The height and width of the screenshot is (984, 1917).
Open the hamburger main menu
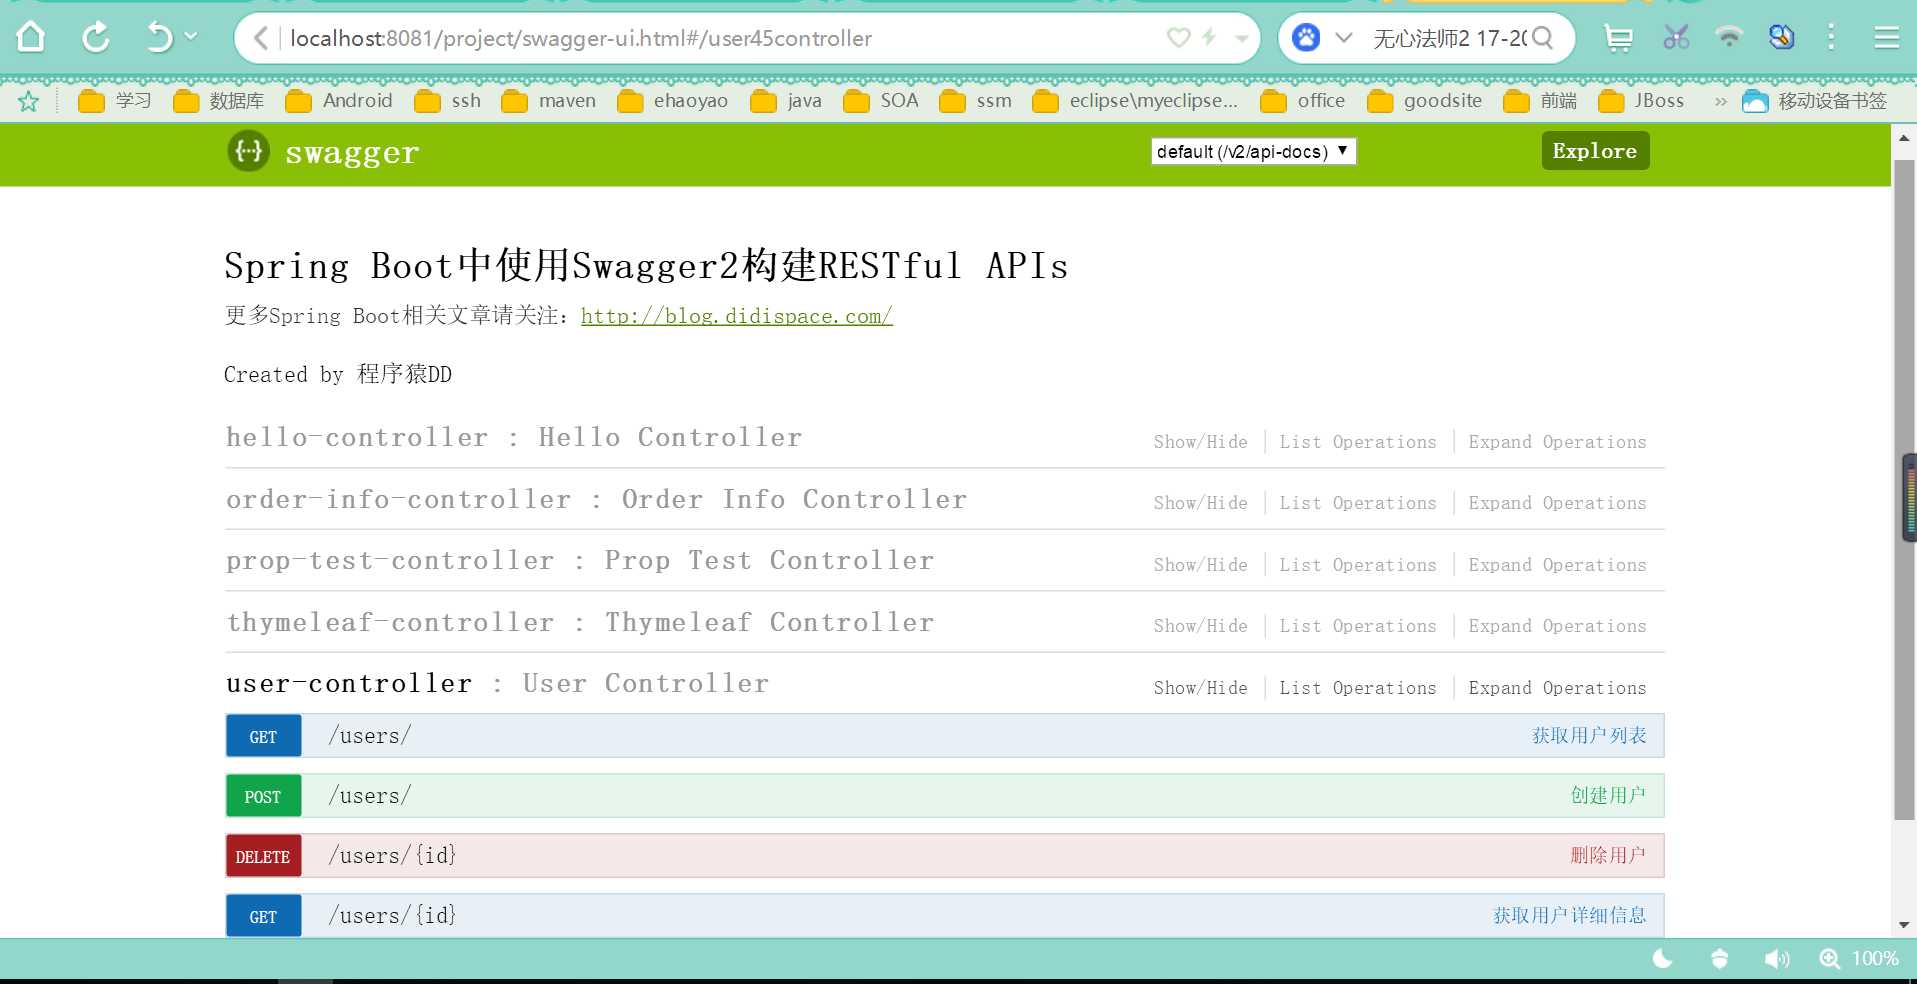(1886, 38)
